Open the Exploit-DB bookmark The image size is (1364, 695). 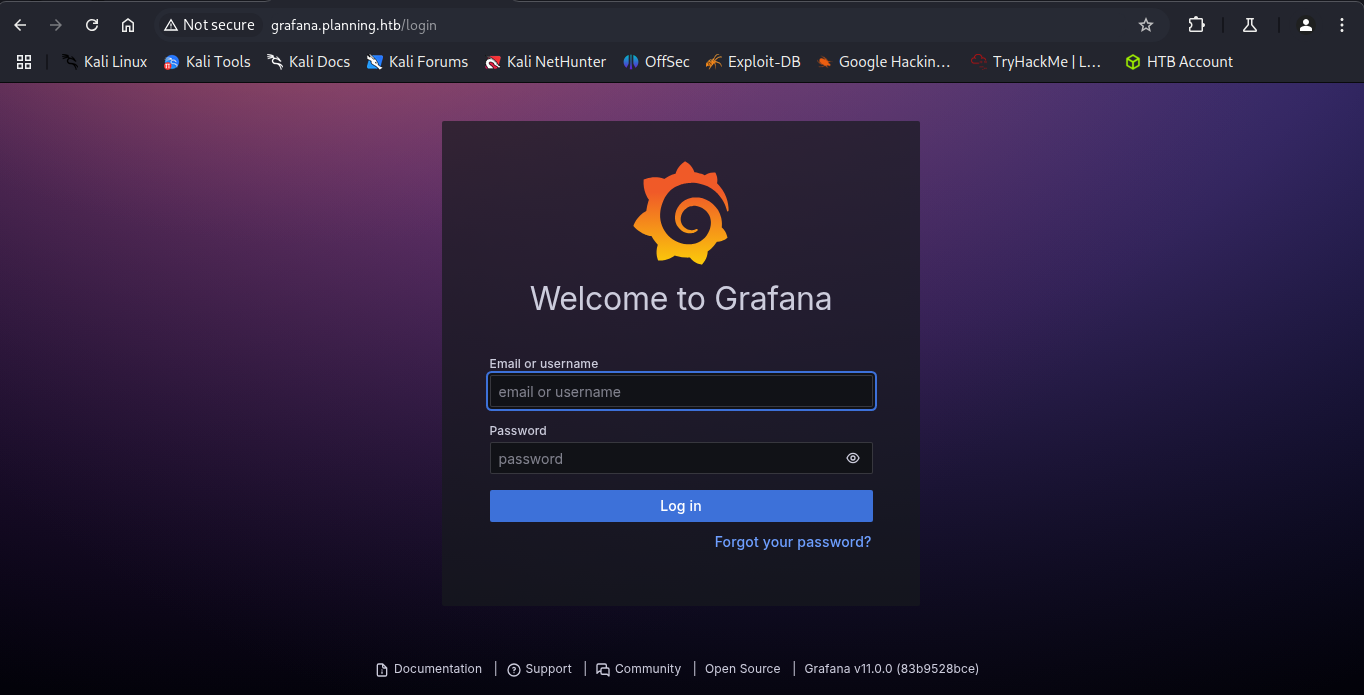753,62
